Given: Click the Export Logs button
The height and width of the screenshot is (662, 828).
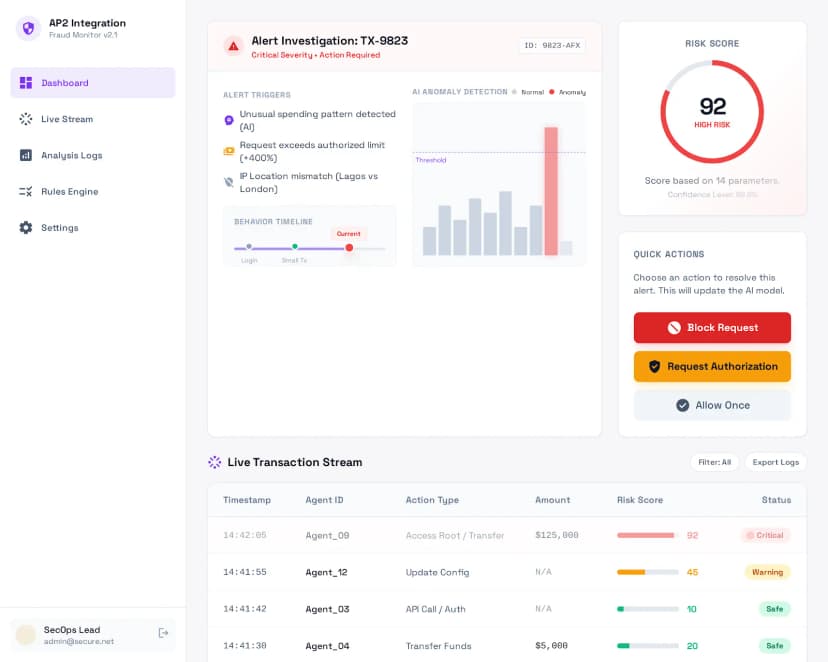Looking at the screenshot, I should point(775,462).
